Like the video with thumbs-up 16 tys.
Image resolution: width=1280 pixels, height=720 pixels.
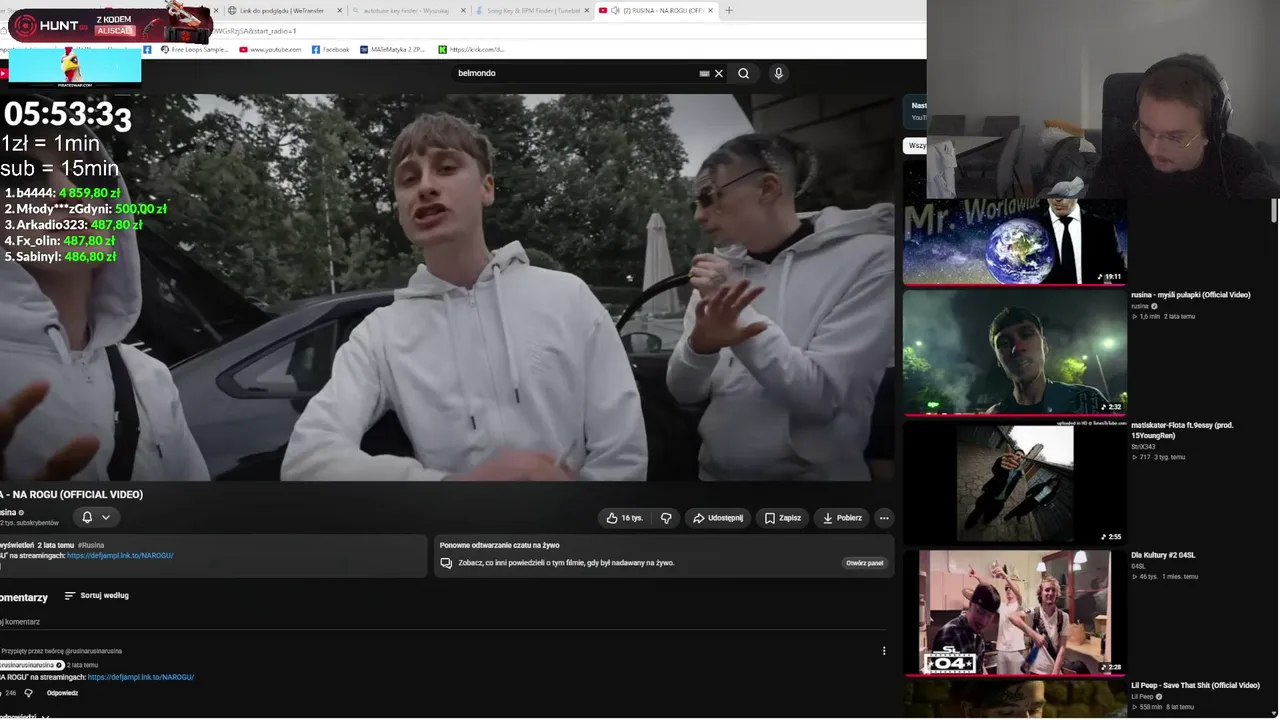click(624, 518)
